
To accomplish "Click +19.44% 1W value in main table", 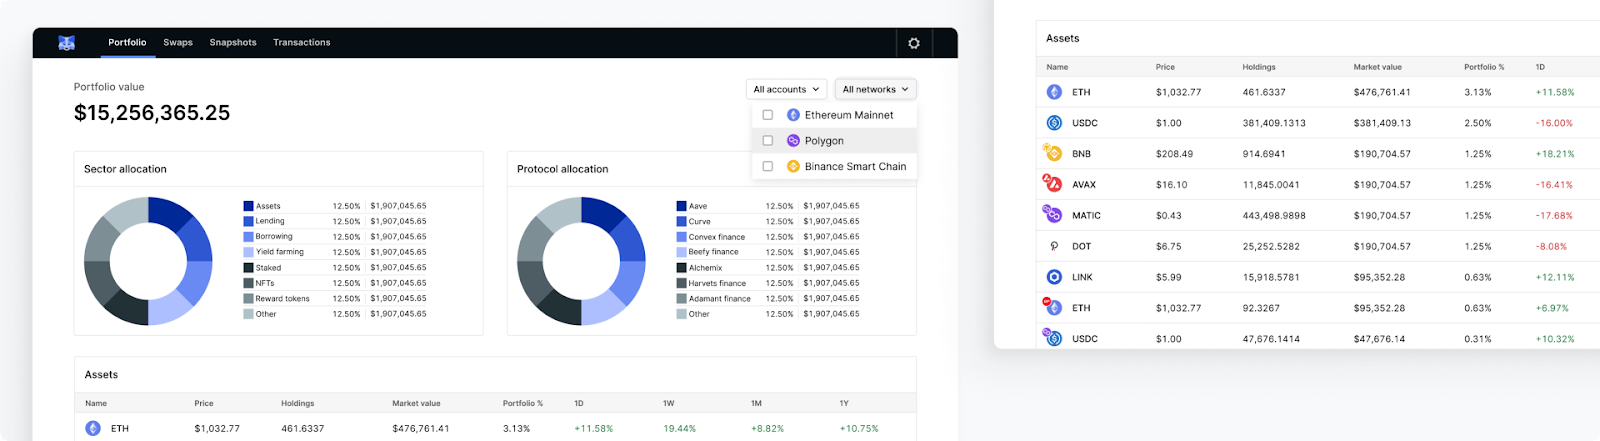I will pyautogui.click(x=679, y=428).
